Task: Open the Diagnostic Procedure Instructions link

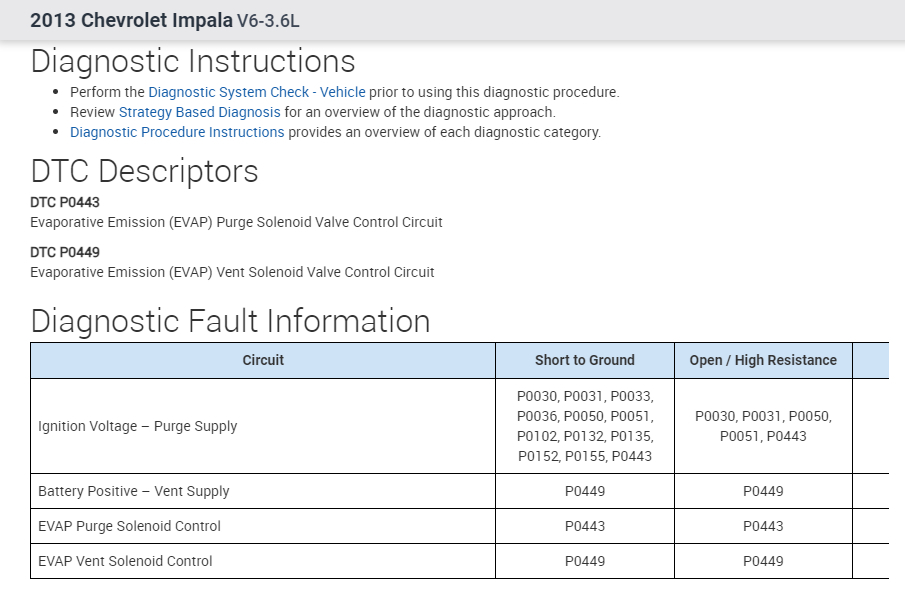Action: click(177, 132)
